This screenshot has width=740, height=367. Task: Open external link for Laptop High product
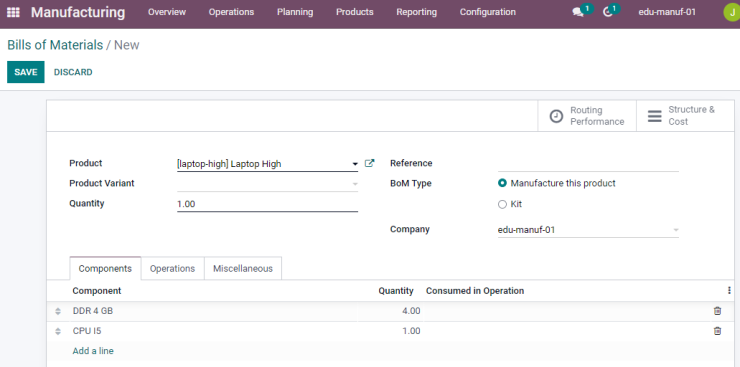(370, 163)
